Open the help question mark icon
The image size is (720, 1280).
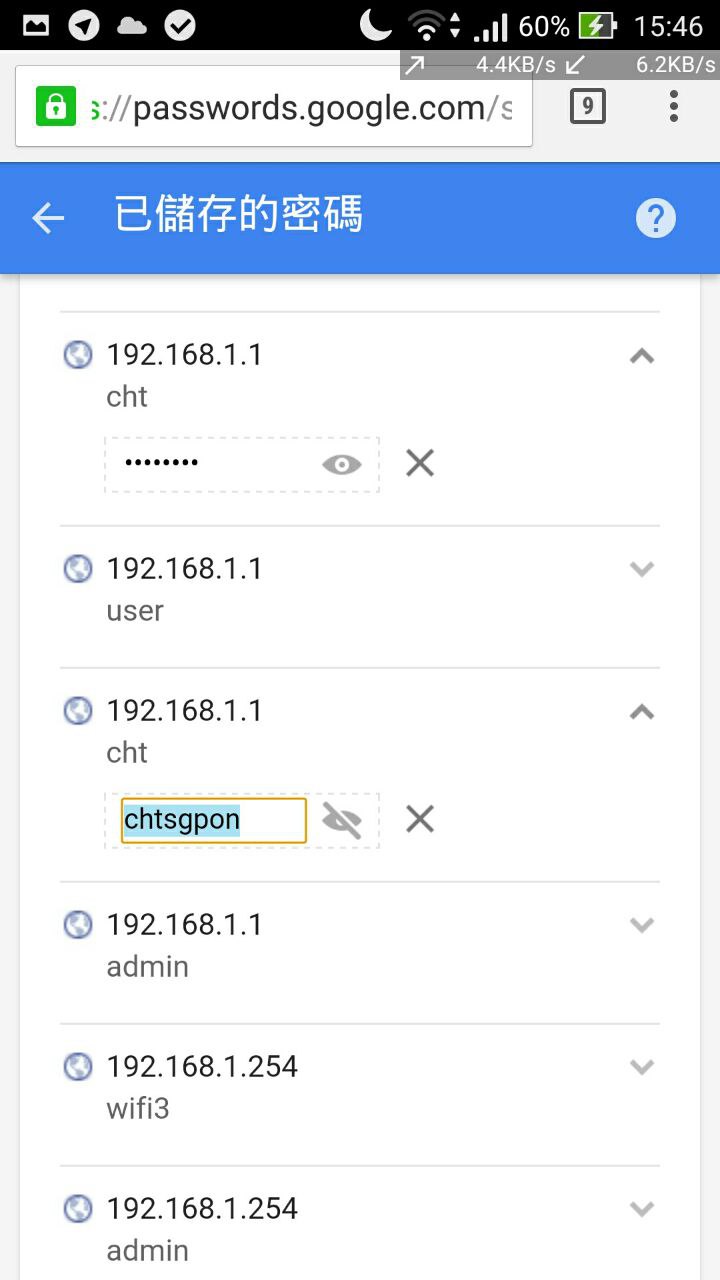point(656,218)
